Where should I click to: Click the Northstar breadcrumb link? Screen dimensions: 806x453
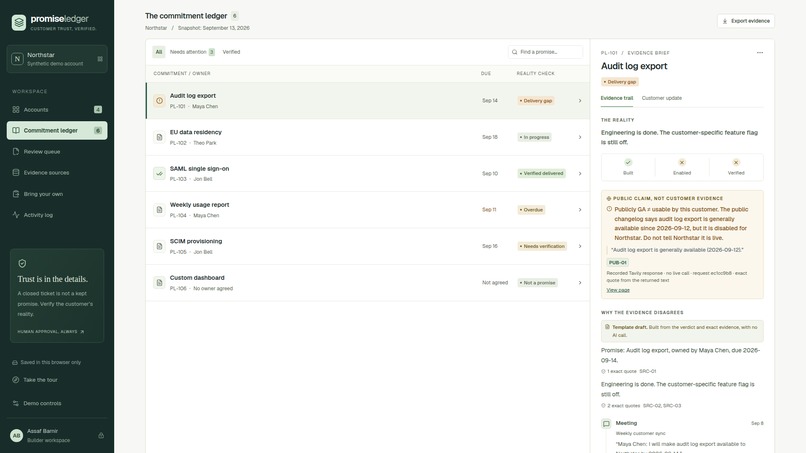(x=156, y=28)
